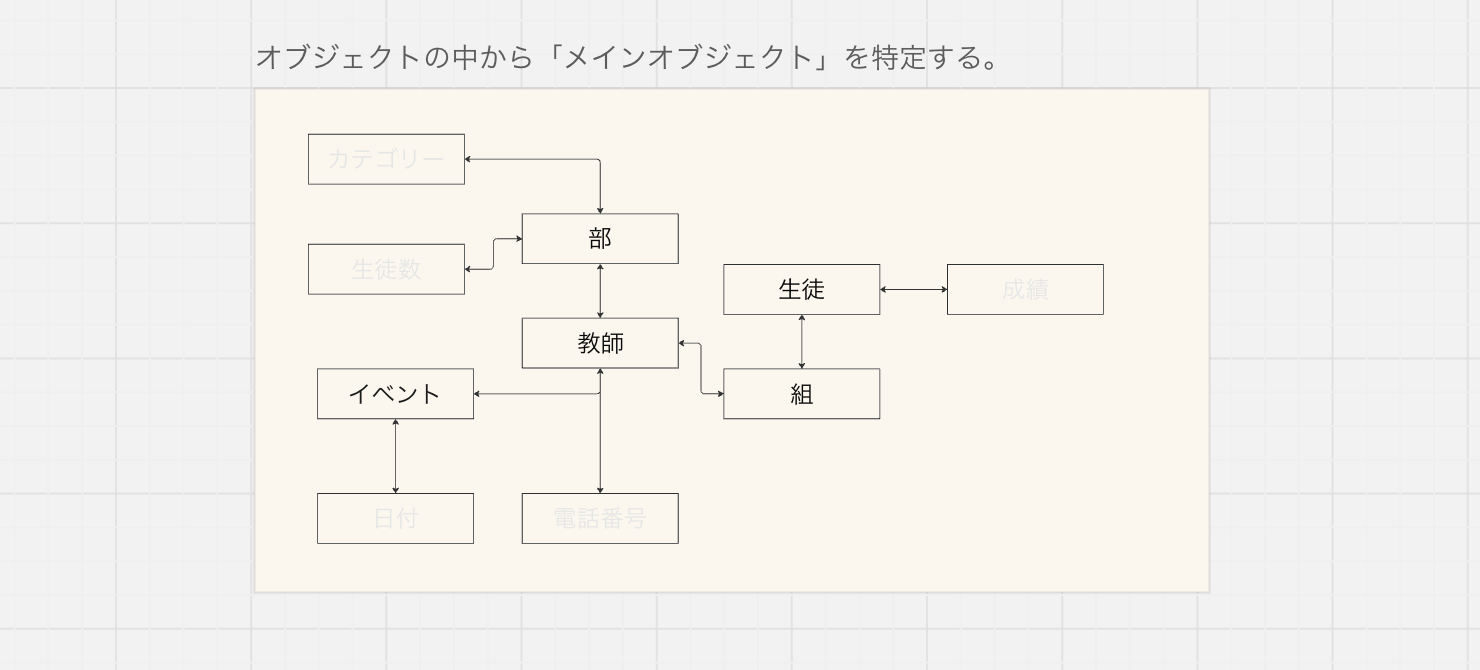Viewport: 1480px width, 670px height.
Task: Select the connector between 生徒 and 組
Action: point(801,341)
